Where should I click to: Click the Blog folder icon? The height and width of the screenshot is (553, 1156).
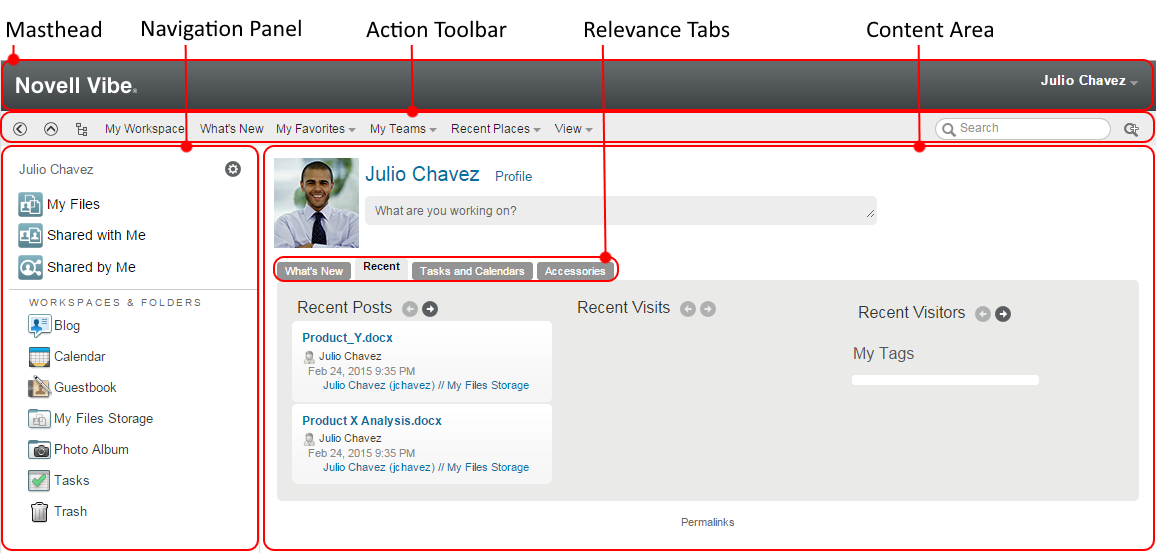[x=39, y=325]
